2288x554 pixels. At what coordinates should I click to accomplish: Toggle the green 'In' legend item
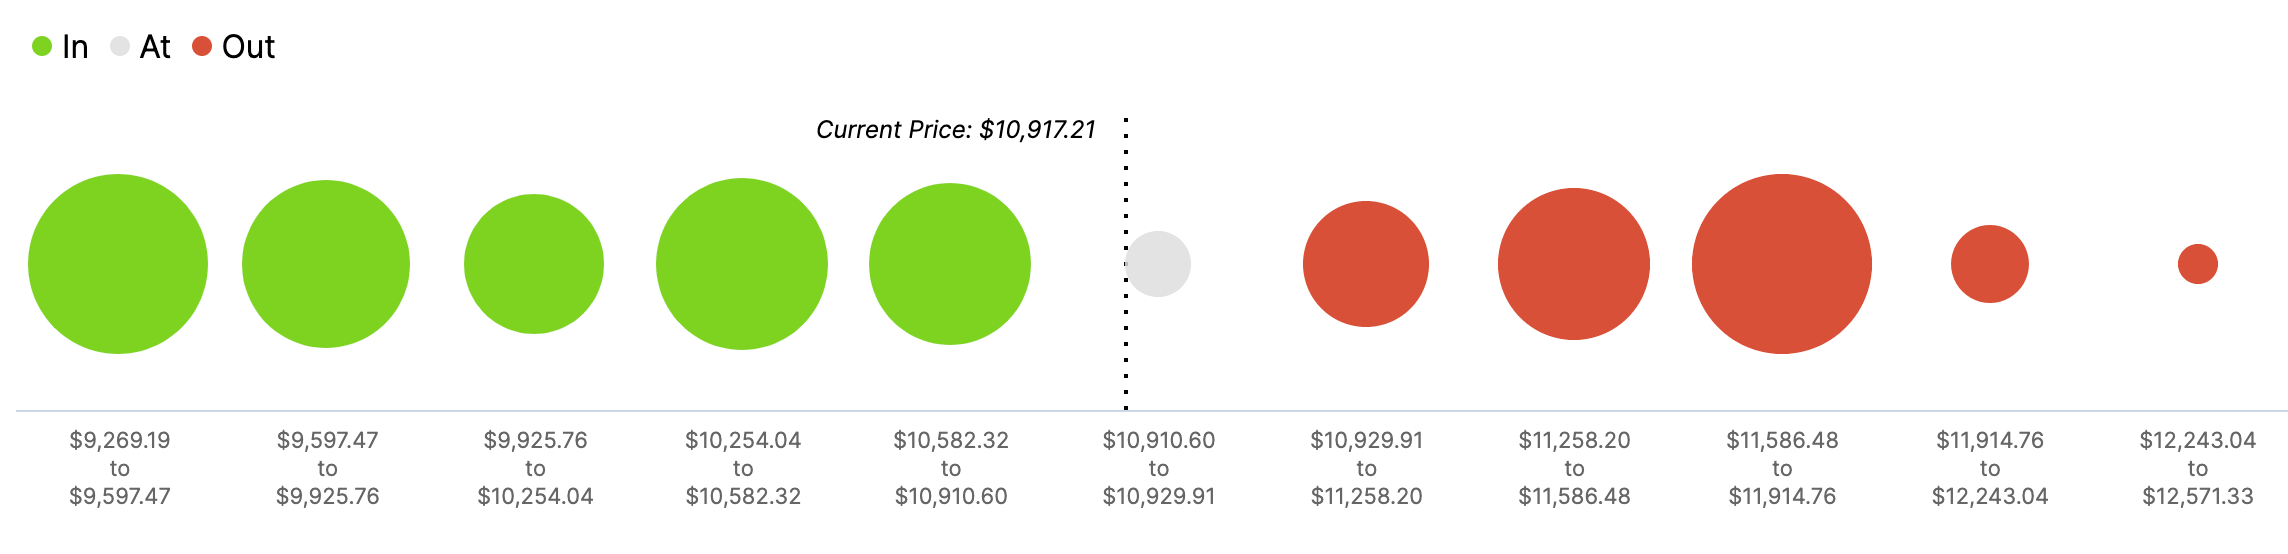(x=60, y=47)
